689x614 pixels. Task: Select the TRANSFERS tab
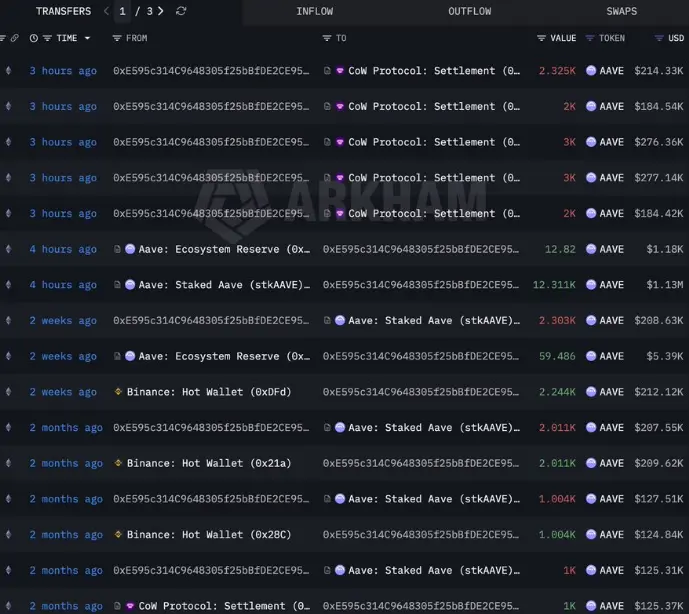pos(64,11)
